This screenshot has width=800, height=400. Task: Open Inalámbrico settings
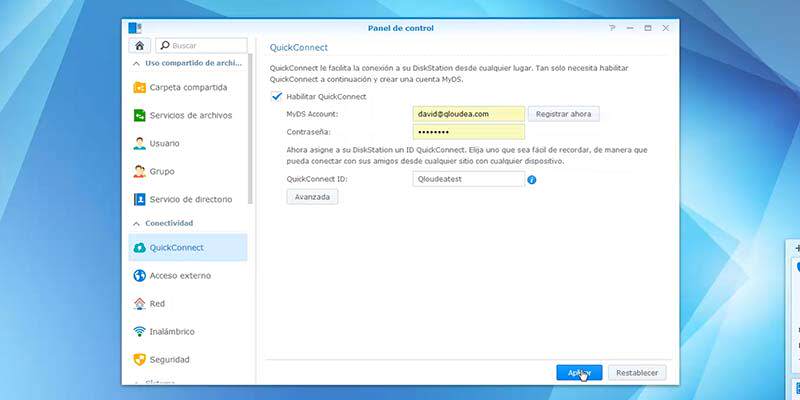point(188,332)
